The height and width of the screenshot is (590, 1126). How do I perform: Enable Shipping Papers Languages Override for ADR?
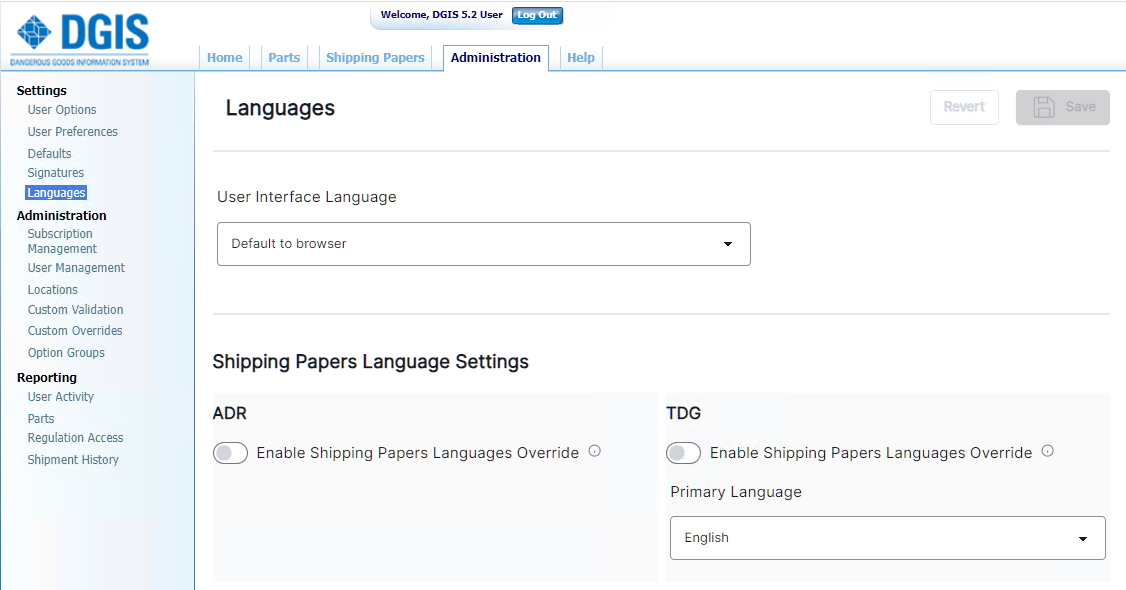230,452
